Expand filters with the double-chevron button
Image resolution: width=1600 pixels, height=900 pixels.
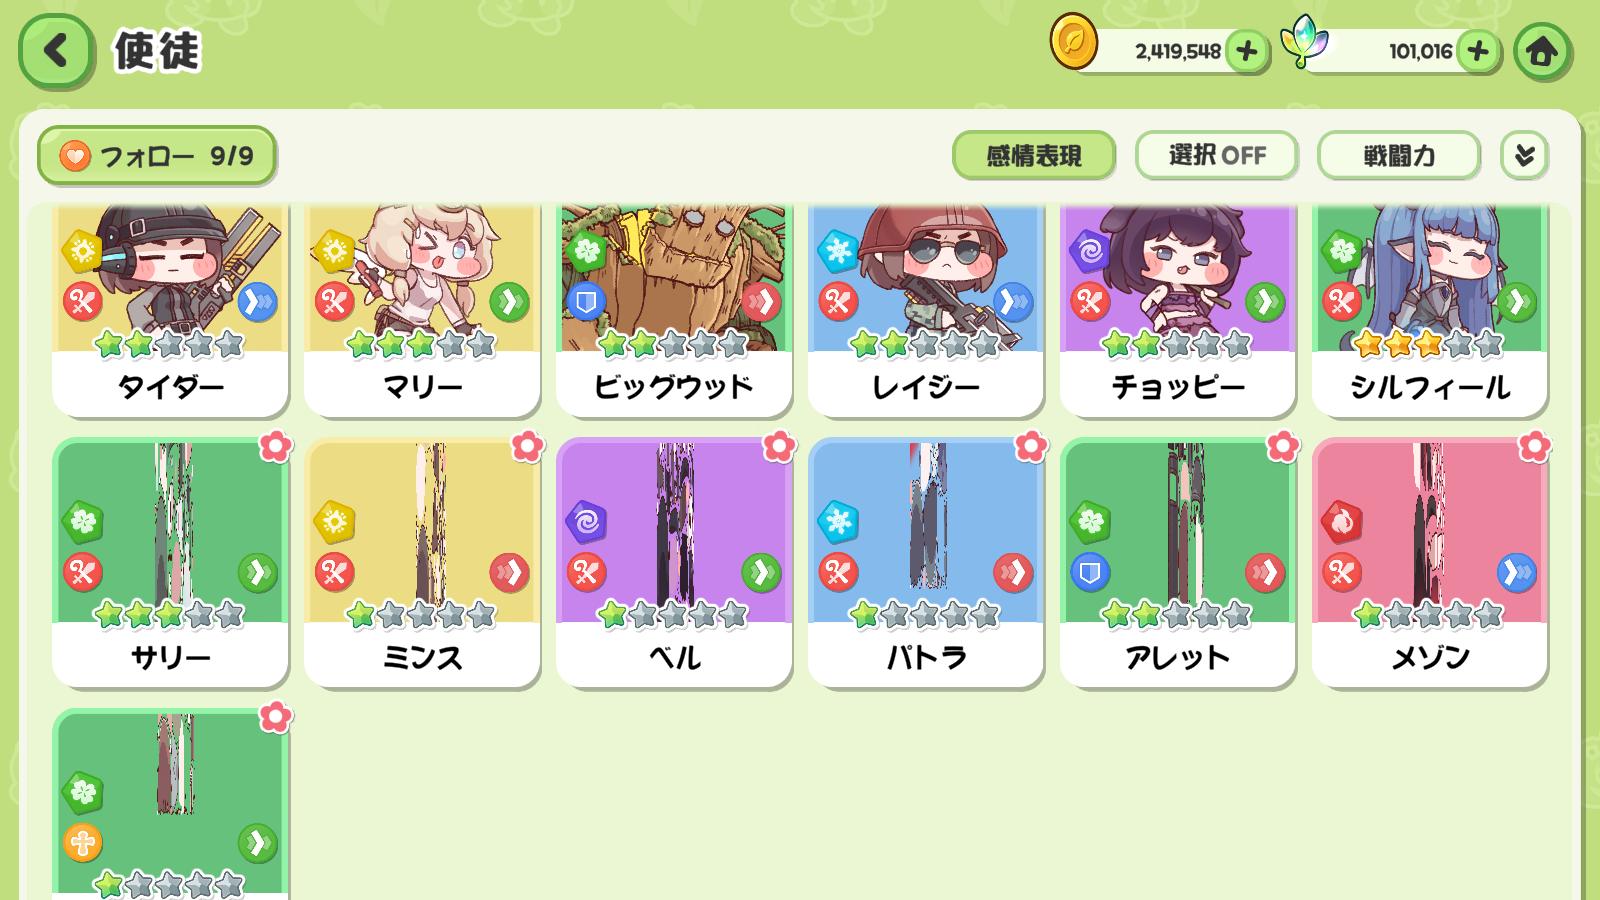coord(1524,156)
